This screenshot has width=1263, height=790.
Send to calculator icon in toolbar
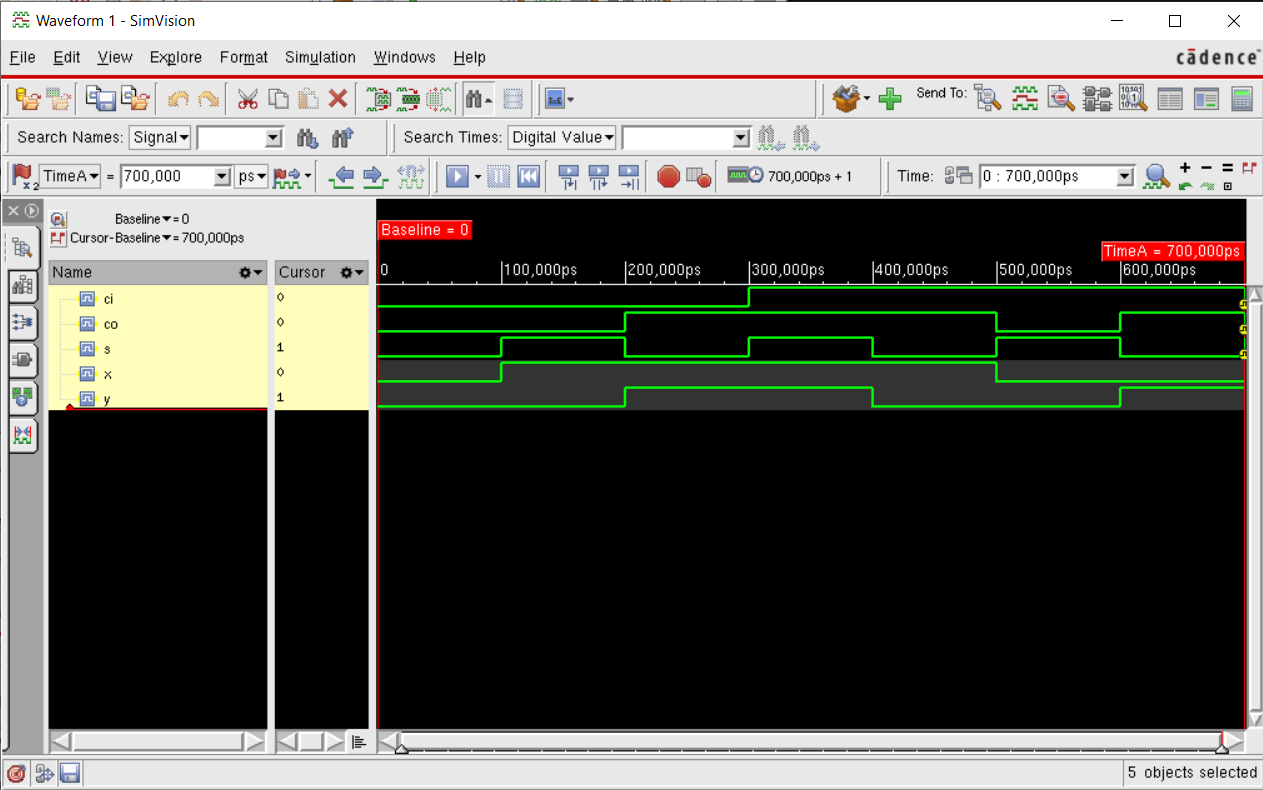coord(1242,99)
